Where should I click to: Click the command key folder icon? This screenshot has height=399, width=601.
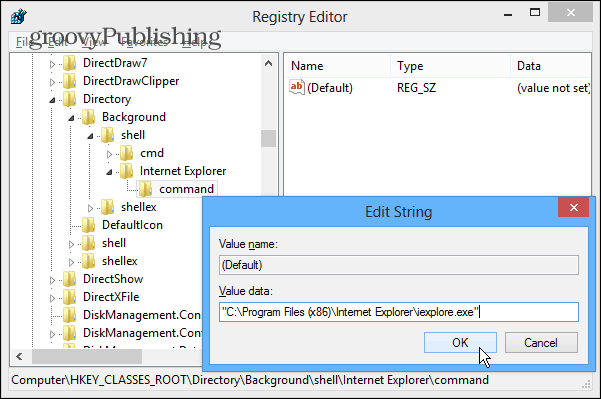(x=146, y=189)
